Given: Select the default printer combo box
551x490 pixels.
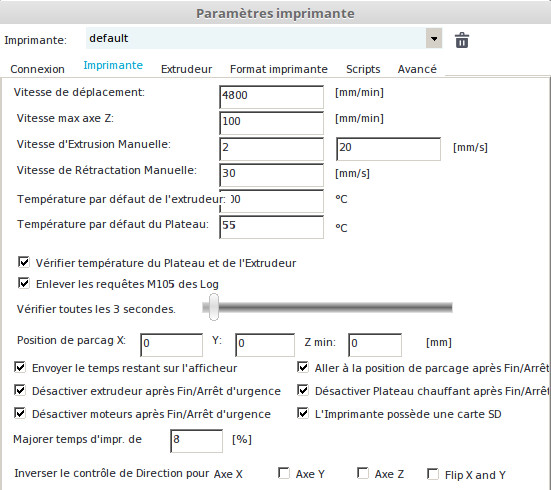Looking at the screenshot, I should tap(264, 38).
